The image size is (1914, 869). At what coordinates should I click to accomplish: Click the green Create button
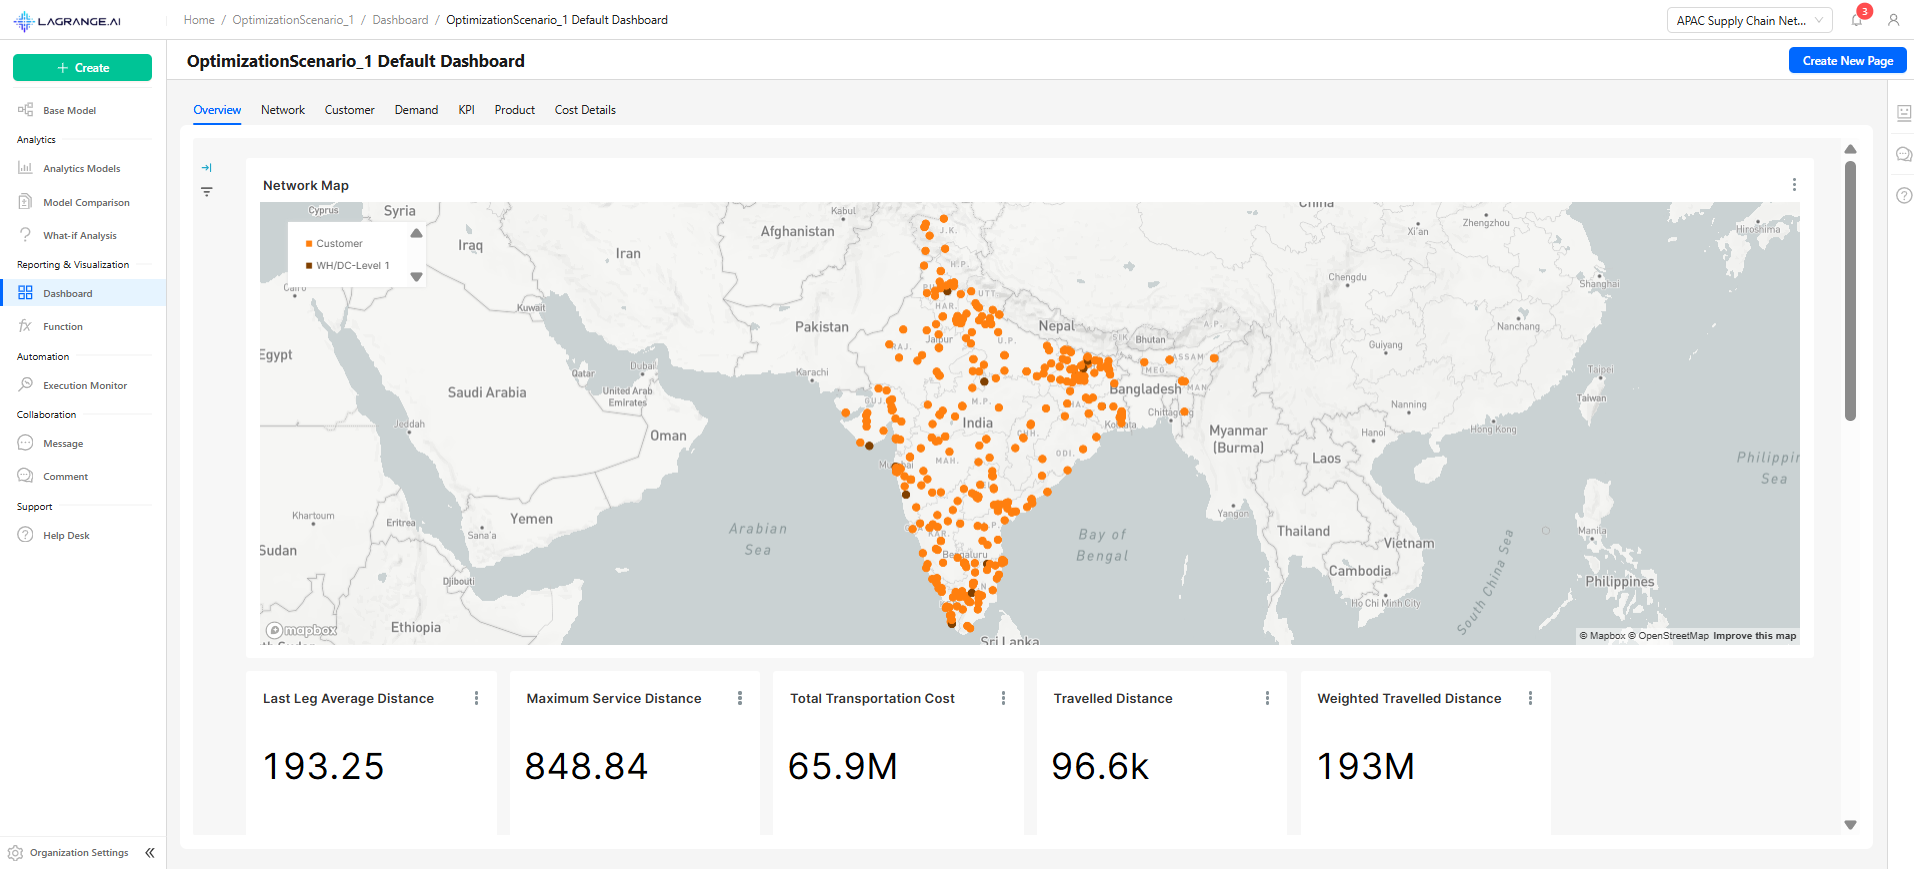tap(82, 68)
